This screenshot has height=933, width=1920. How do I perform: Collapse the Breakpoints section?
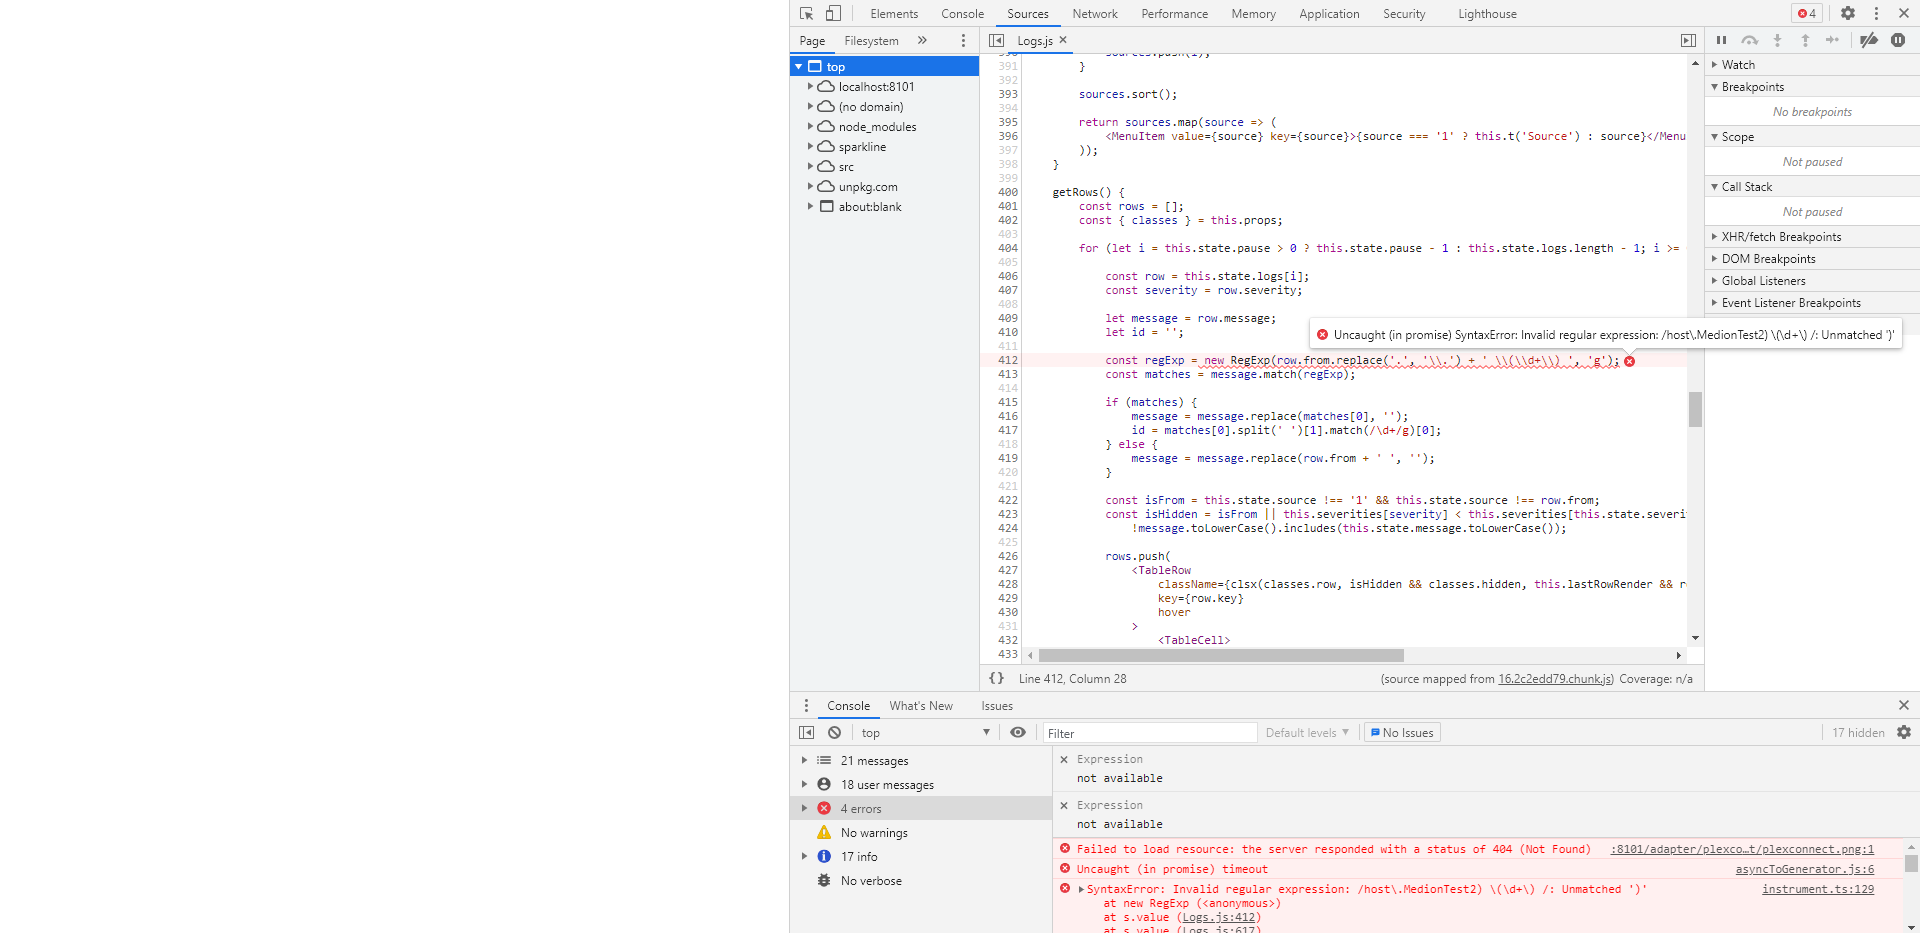[1812, 87]
